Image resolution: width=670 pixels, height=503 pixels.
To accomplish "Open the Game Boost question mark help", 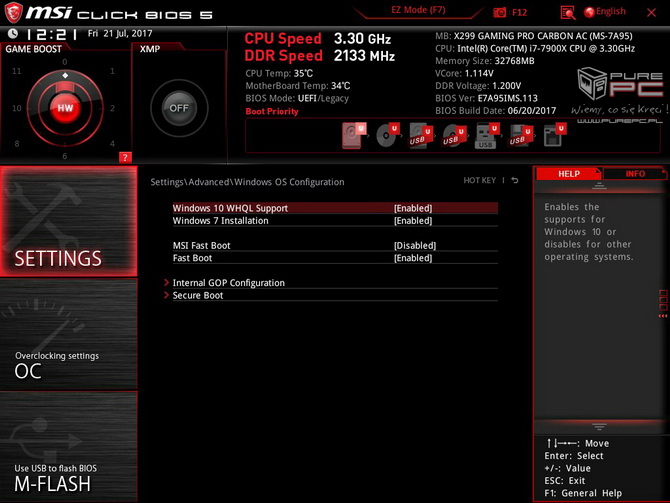I will point(125,157).
